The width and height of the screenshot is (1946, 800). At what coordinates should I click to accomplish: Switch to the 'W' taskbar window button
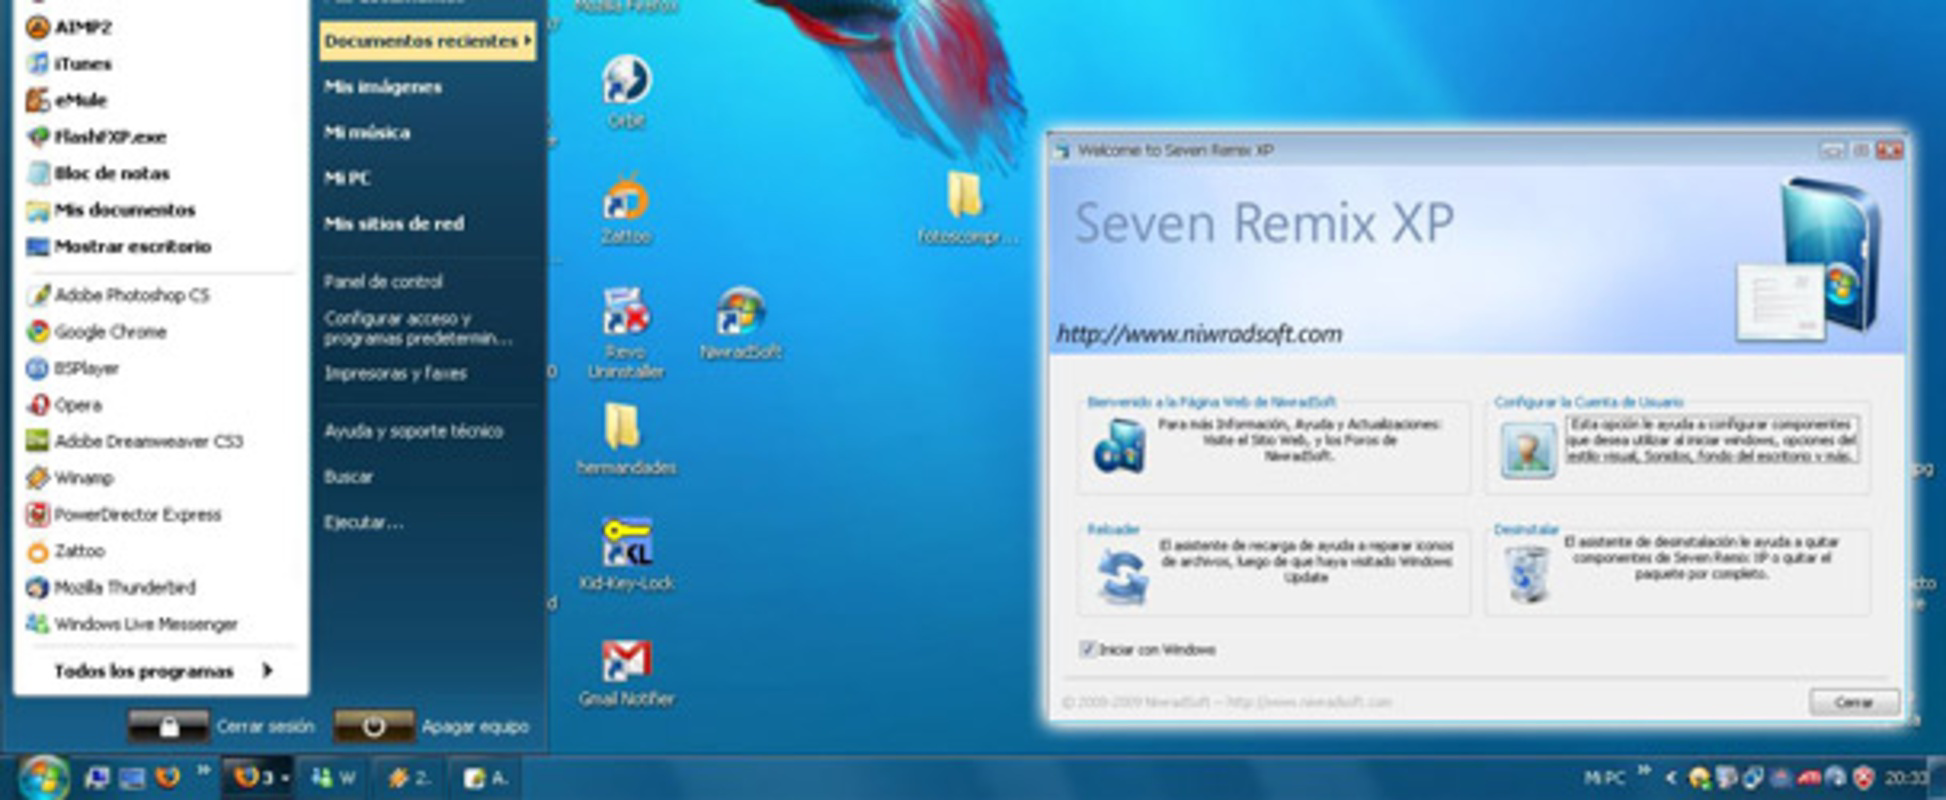pyautogui.click(x=333, y=777)
